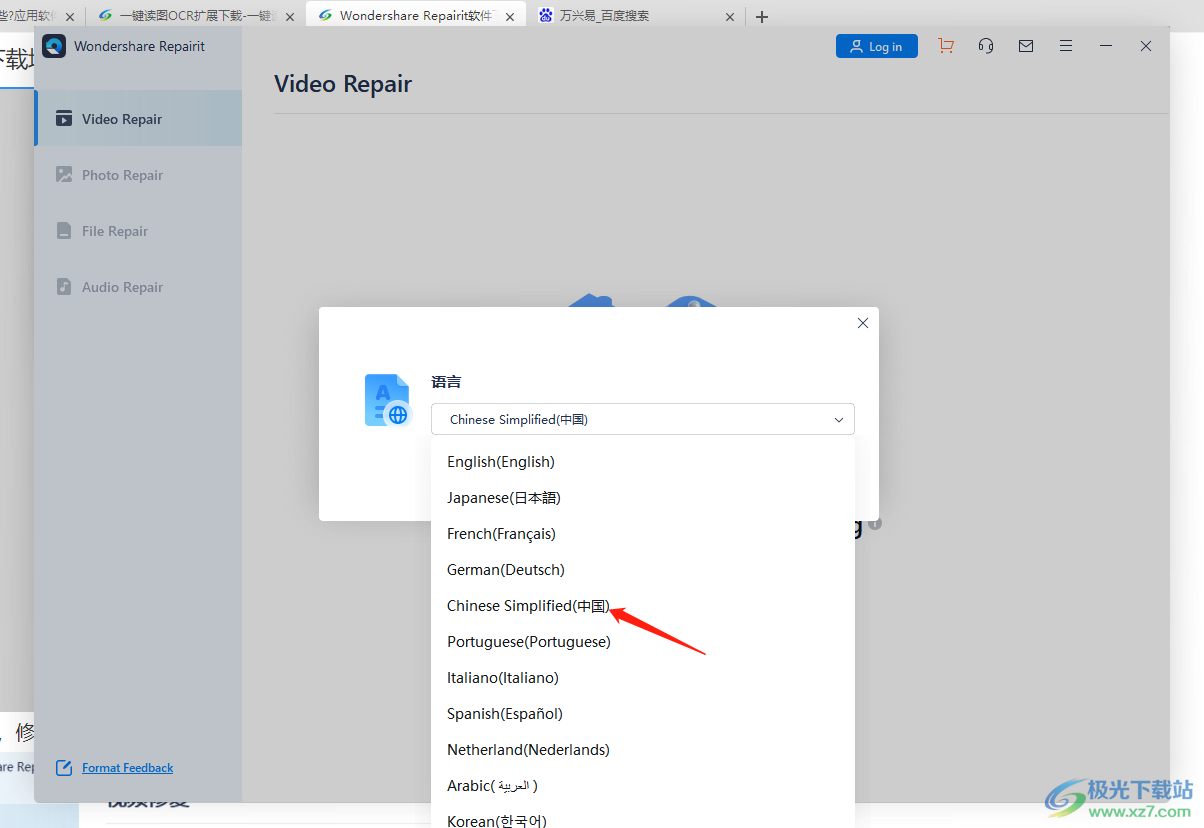
Task: Click the Audio Repair sidebar icon
Action: point(64,287)
